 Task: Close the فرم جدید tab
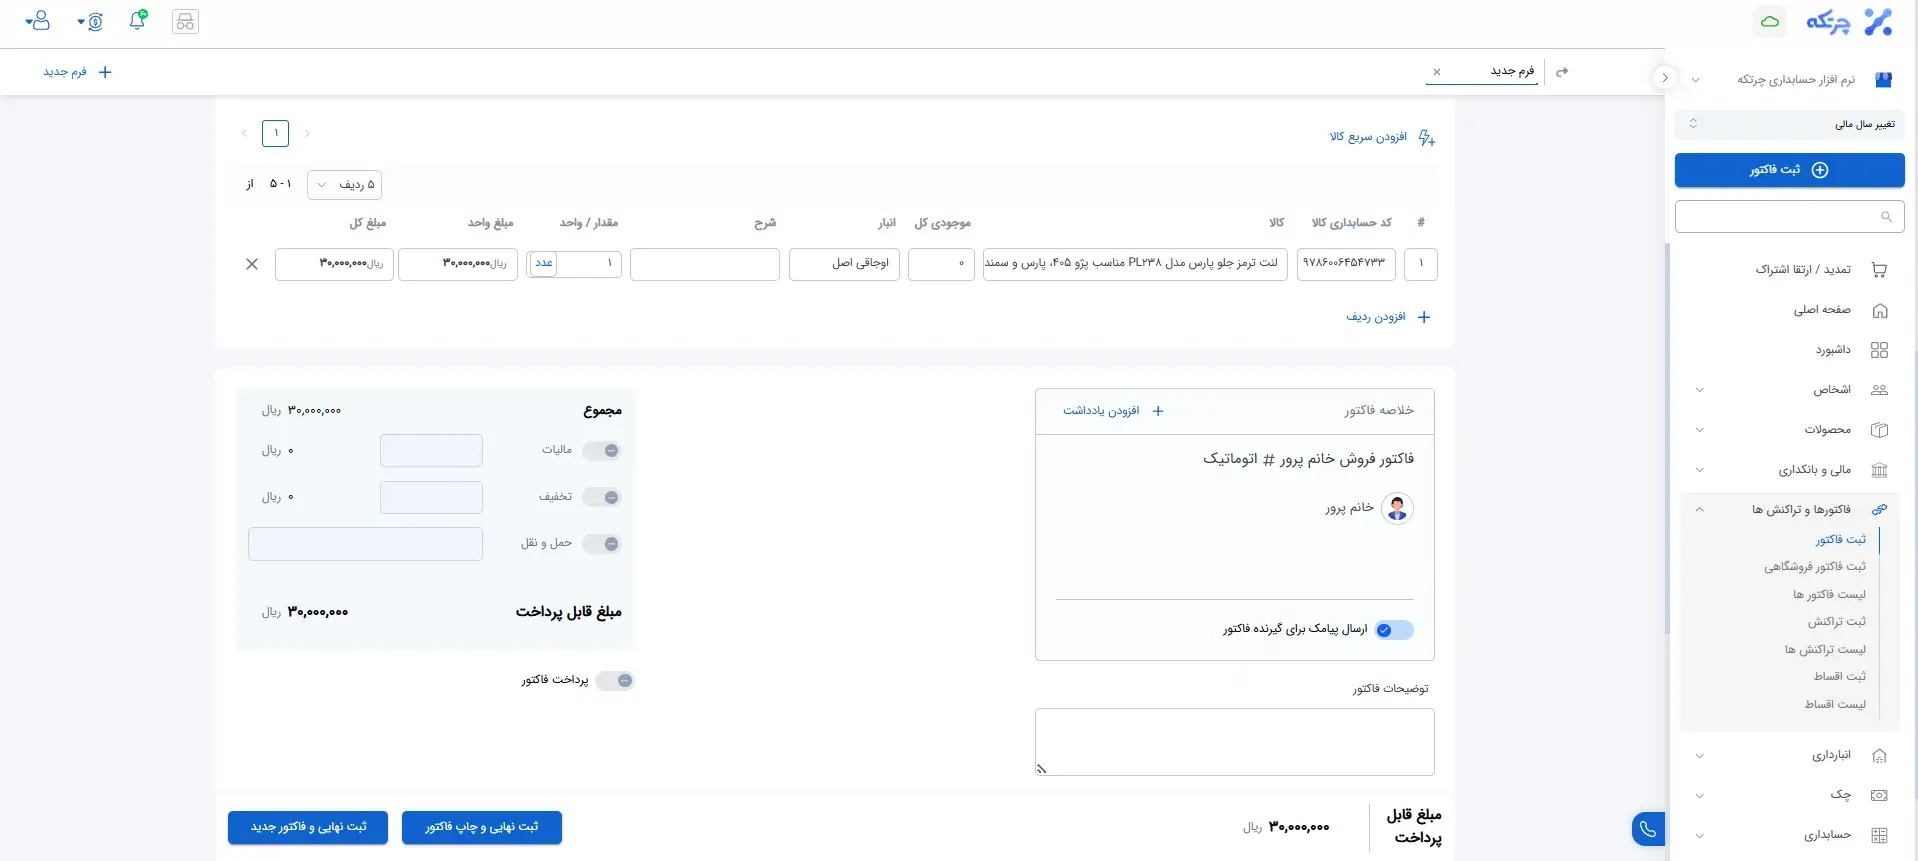(x=1437, y=72)
